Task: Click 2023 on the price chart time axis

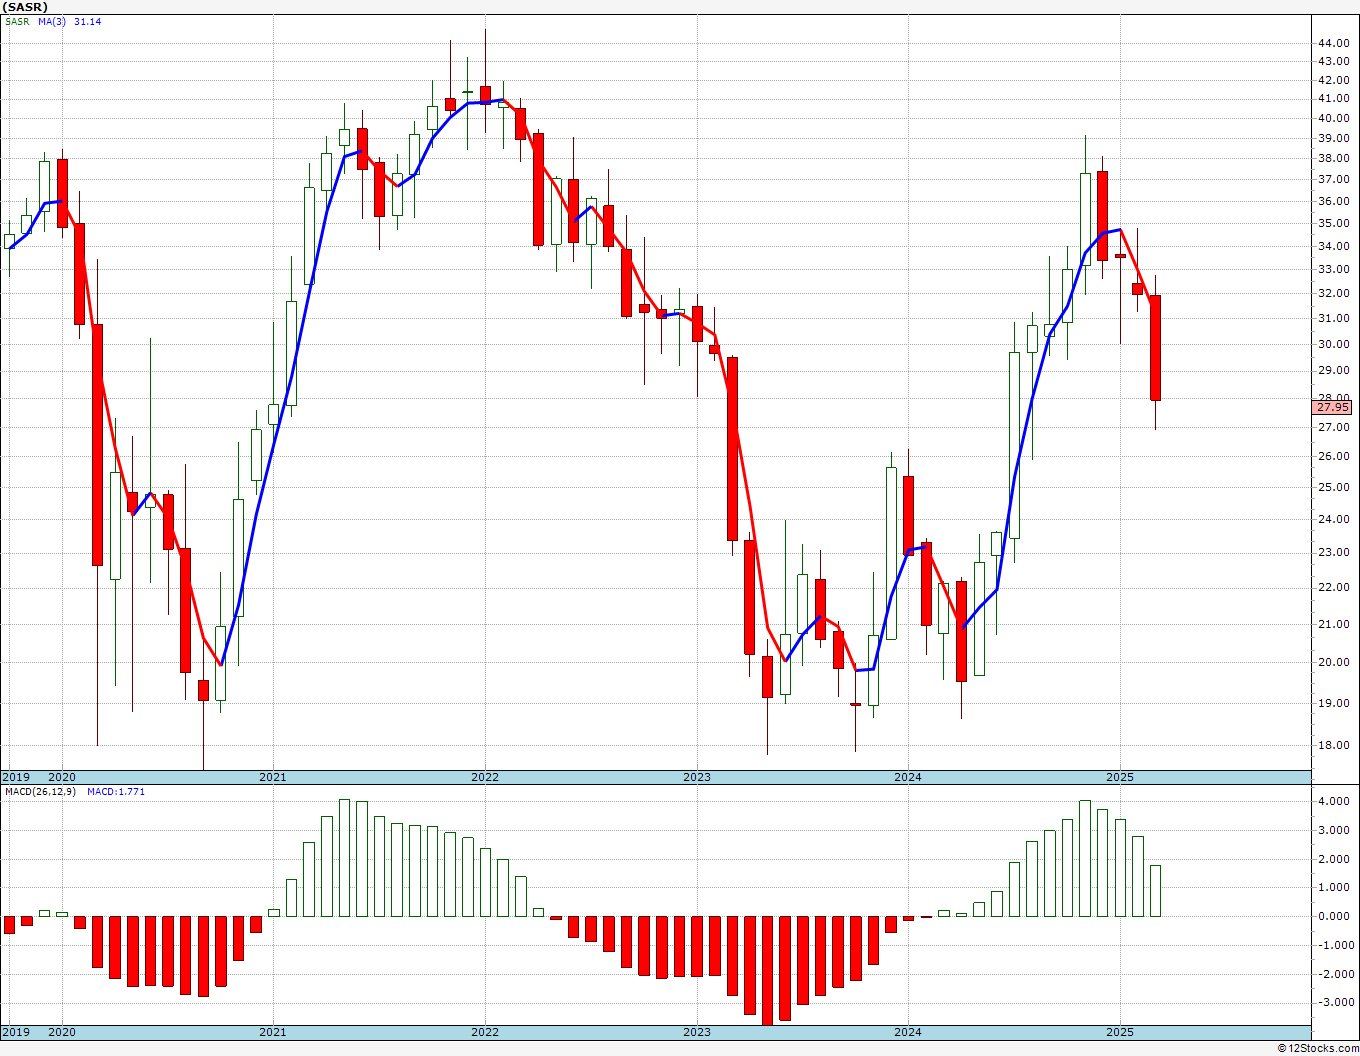Action: (x=697, y=777)
